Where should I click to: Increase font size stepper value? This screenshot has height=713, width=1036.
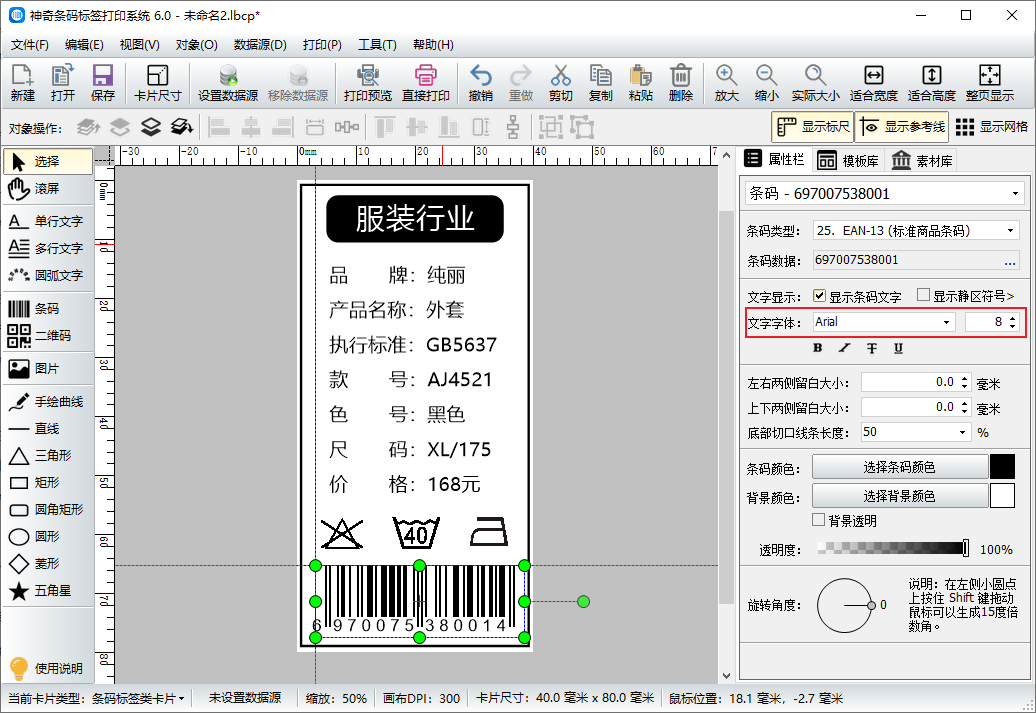tap(1013, 318)
